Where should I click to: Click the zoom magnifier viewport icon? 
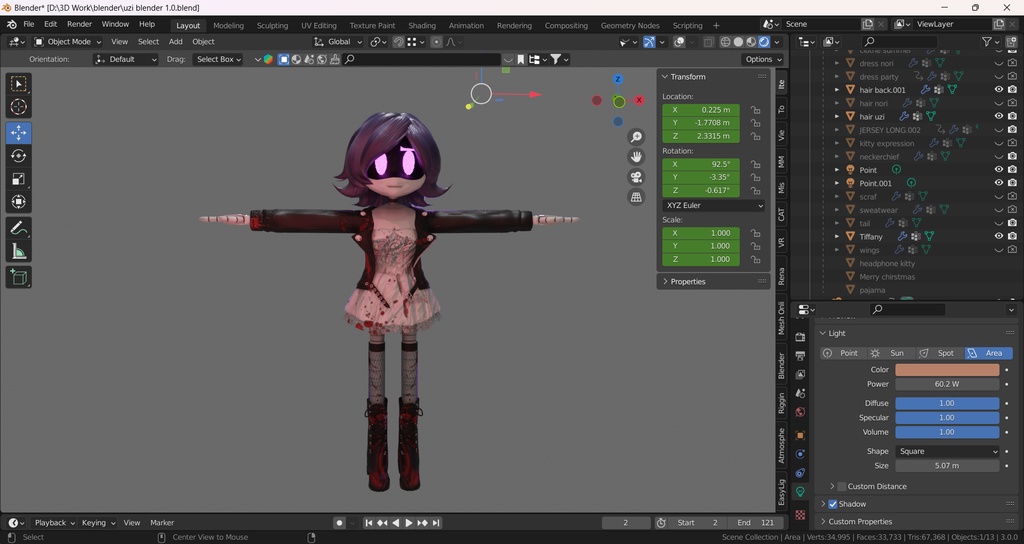pyautogui.click(x=636, y=137)
